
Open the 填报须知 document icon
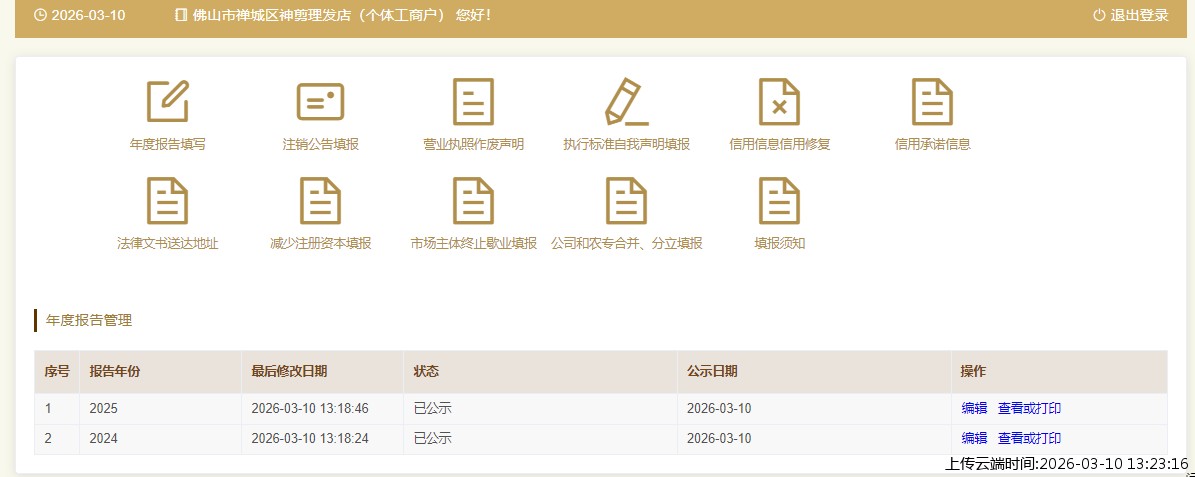point(779,201)
